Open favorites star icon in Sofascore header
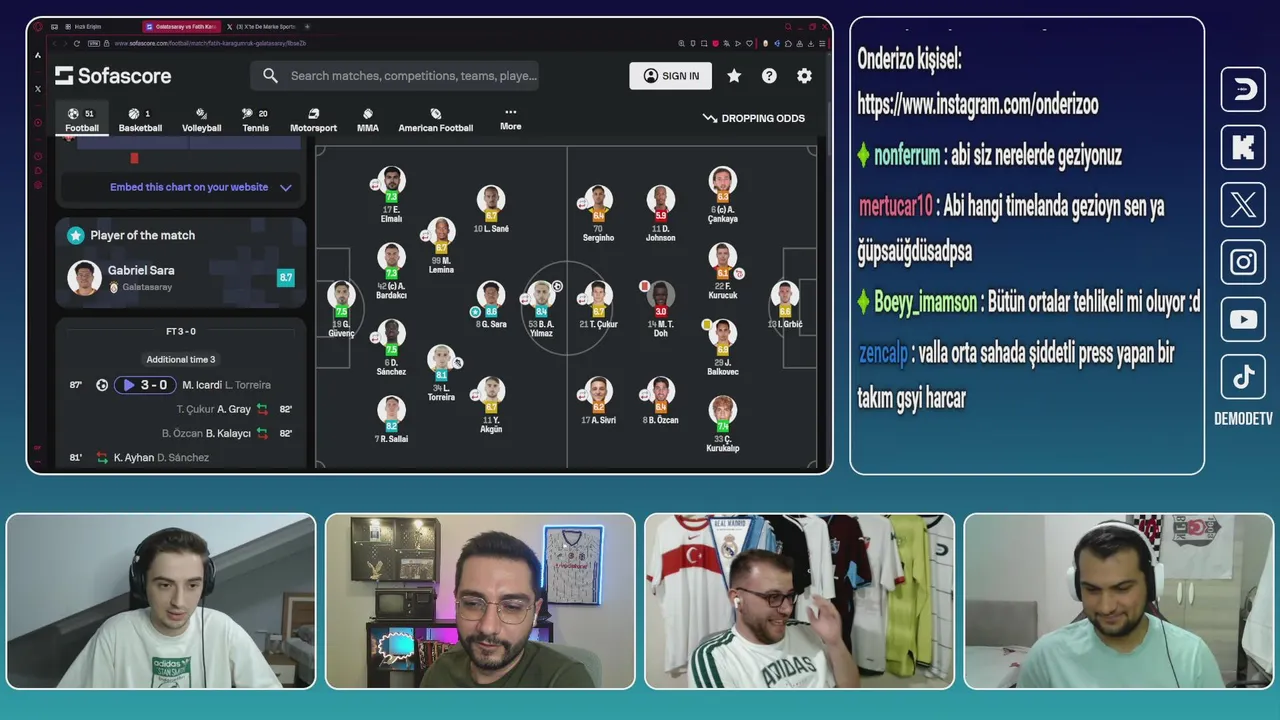 [734, 76]
